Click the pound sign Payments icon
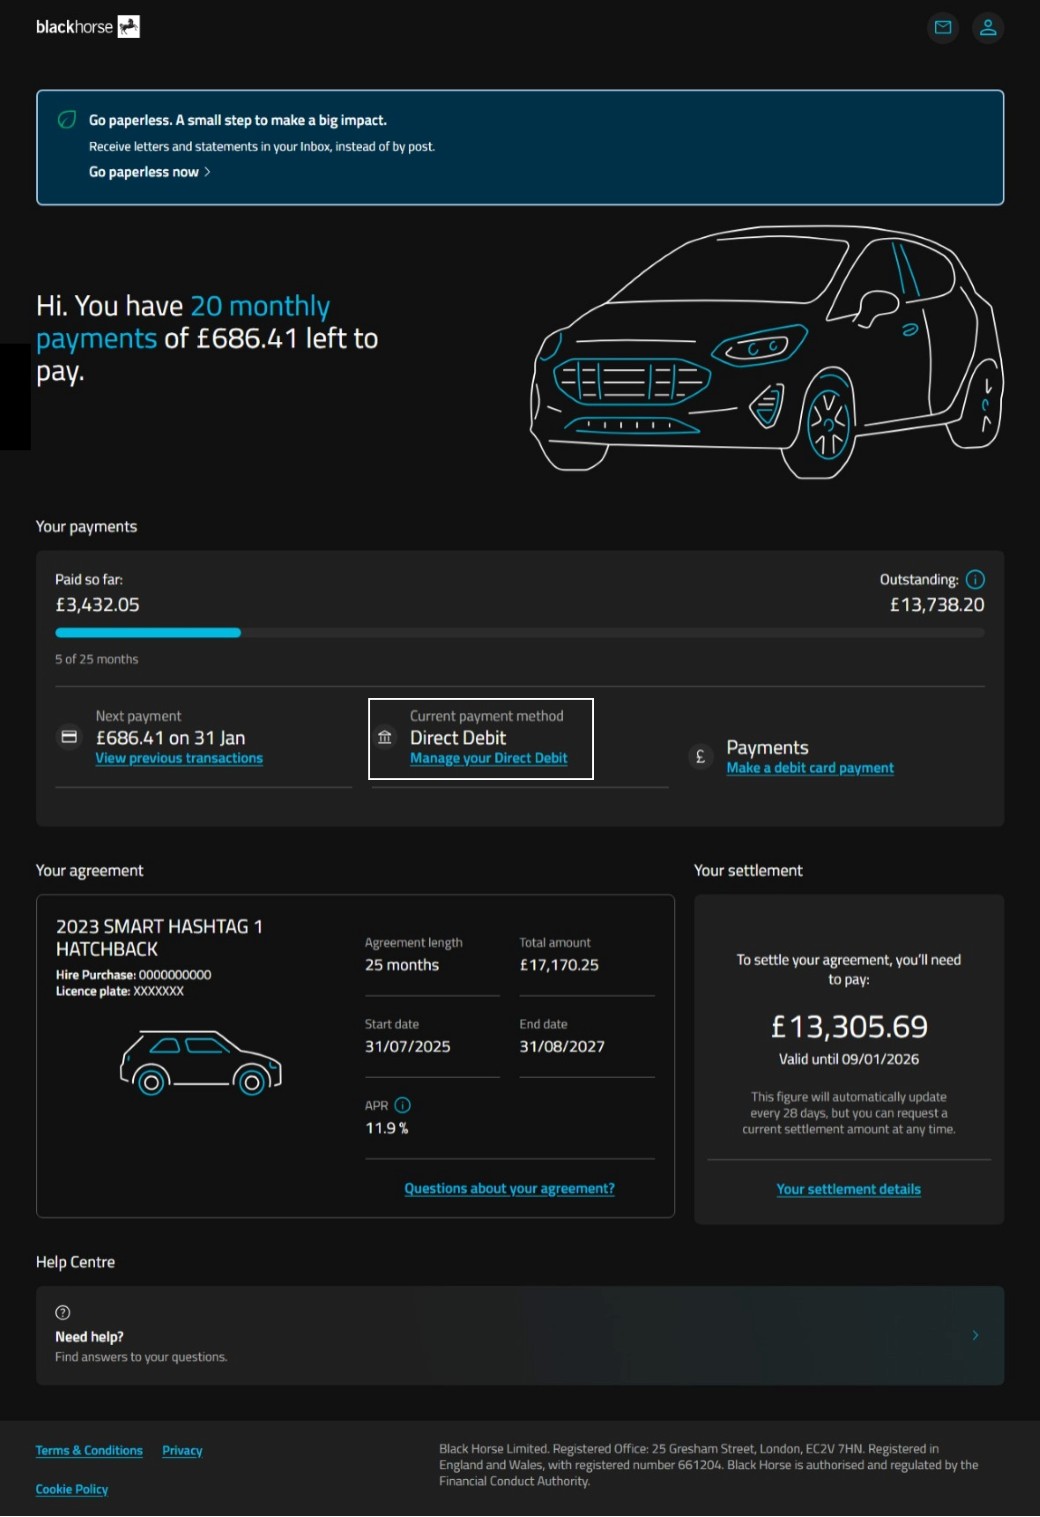The height and width of the screenshot is (1517, 1040). click(x=700, y=757)
